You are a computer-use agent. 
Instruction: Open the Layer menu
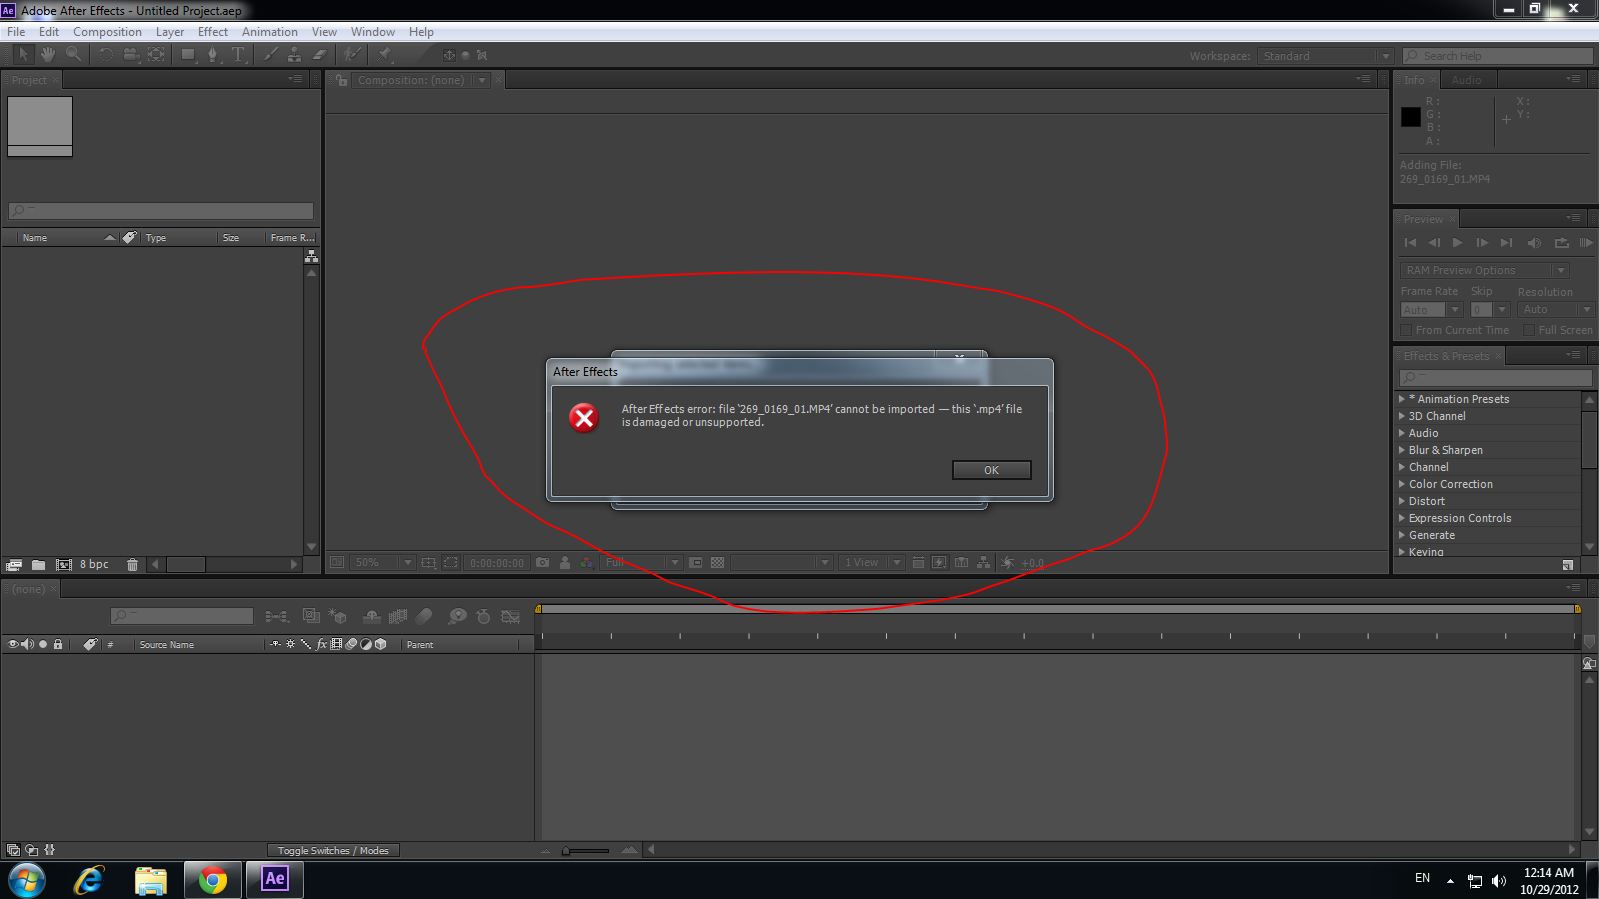(x=170, y=32)
